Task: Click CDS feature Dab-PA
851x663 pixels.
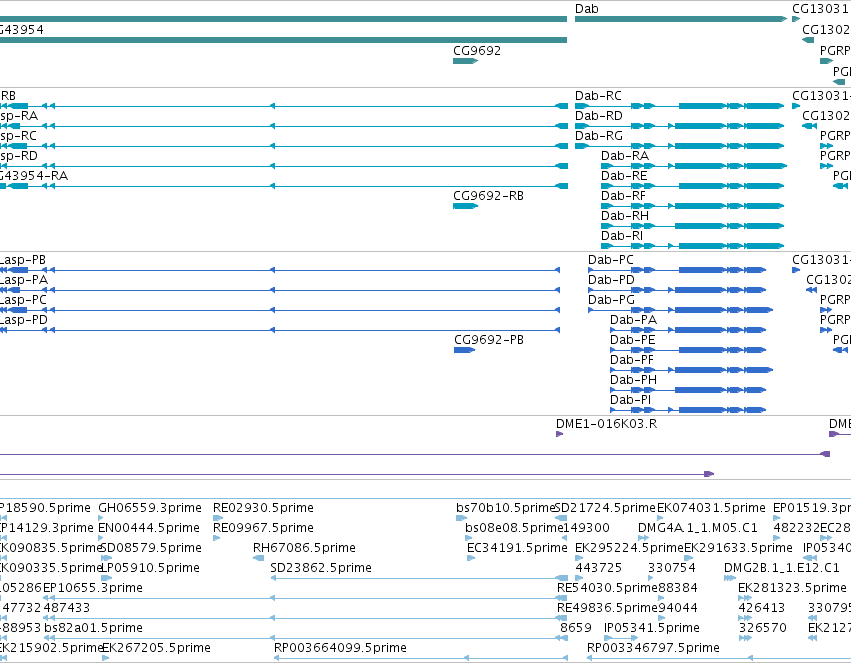Action: click(x=633, y=320)
